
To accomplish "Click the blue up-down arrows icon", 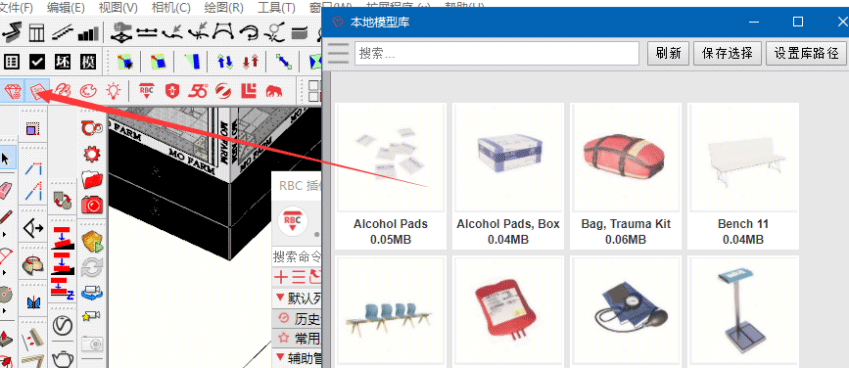I will coord(225,62).
